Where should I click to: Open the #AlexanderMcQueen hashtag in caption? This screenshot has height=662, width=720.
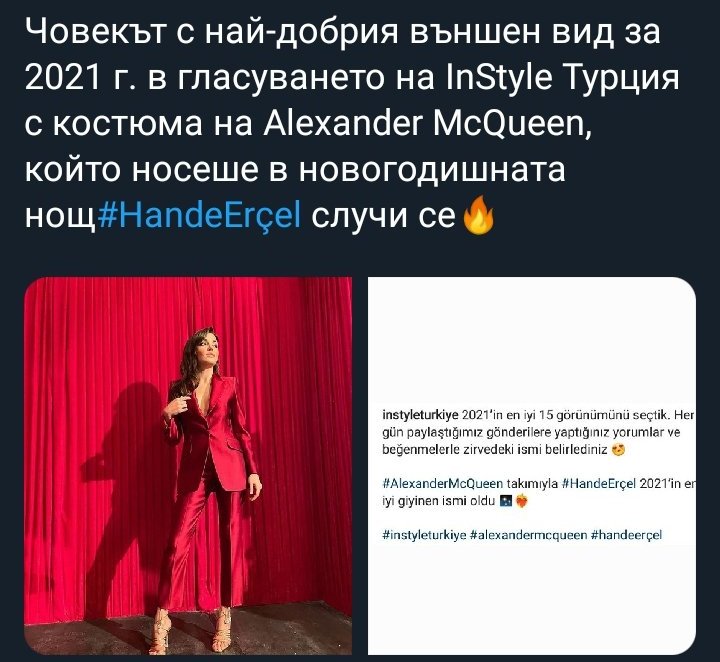tap(442, 483)
